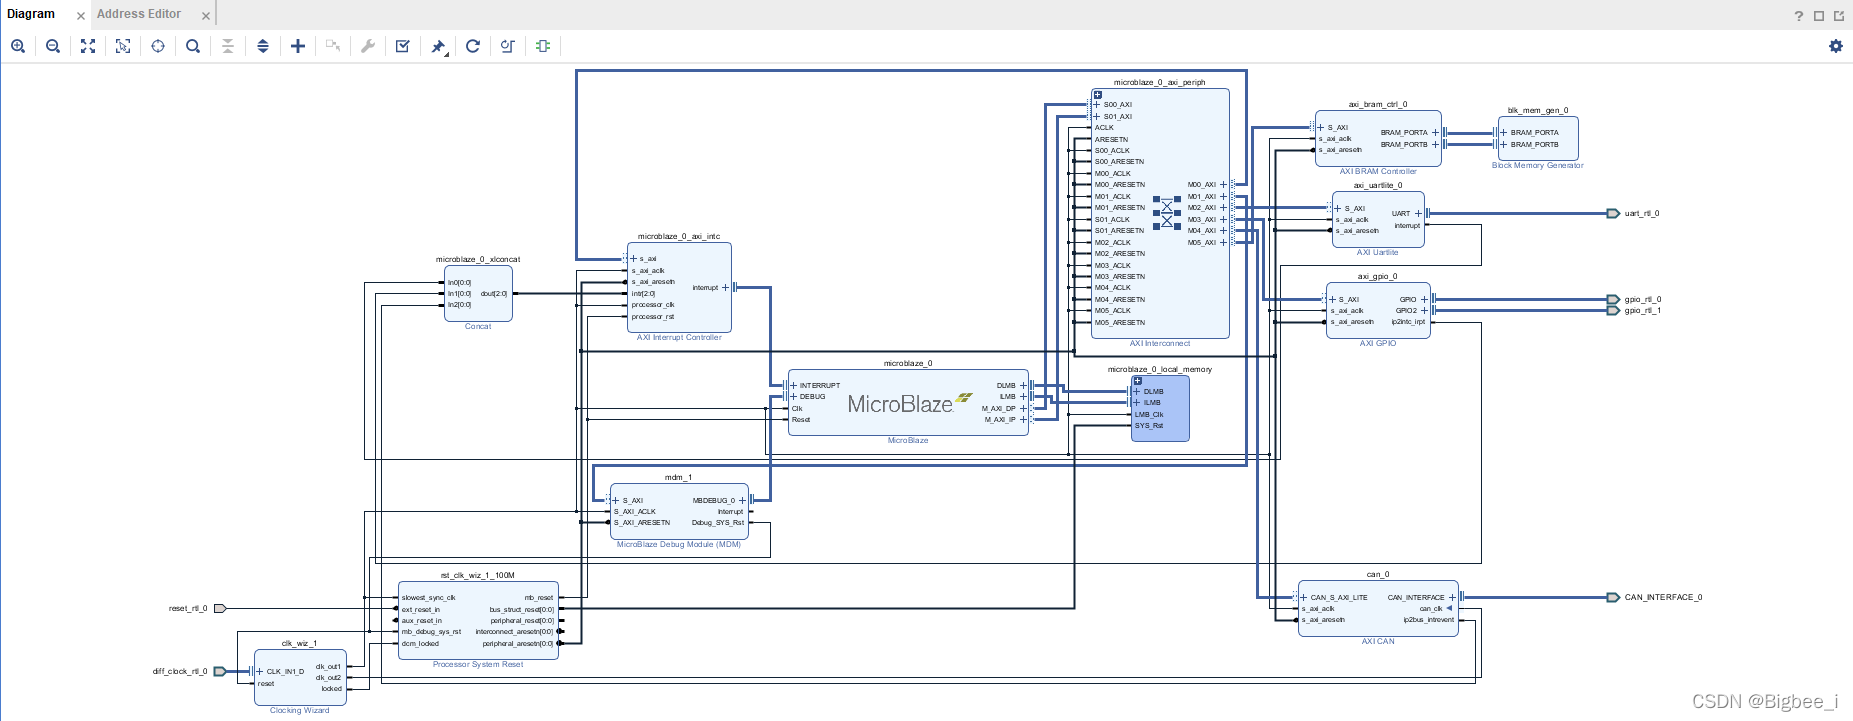This screenshot has width=1853, height=721.
Task: Select the diff_clock_rtl_0 input port
Action: tap(220, 671)
